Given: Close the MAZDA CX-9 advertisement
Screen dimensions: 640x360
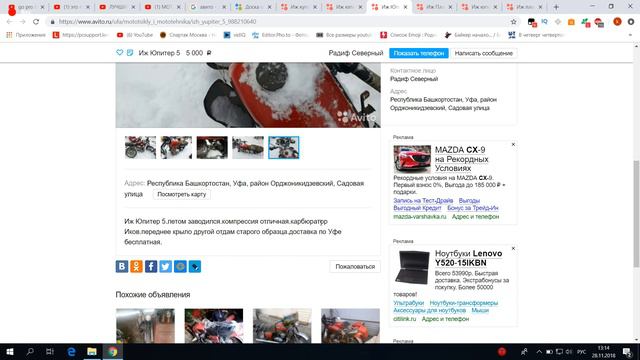Looking at the screenshot, I should coord(513,144).
